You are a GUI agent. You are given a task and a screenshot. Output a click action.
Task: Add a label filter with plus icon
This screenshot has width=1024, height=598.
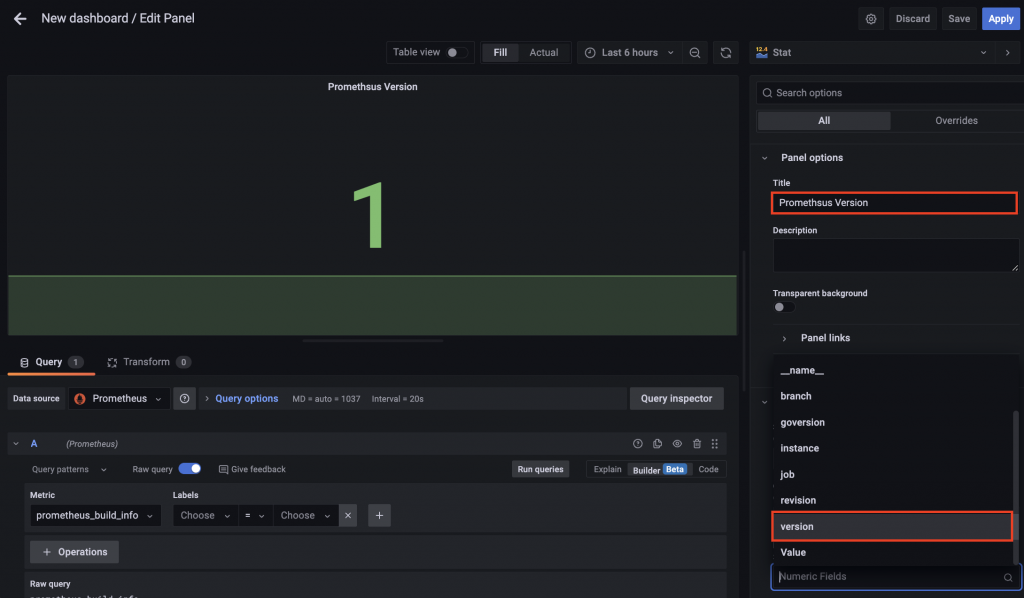pos(379,516)
